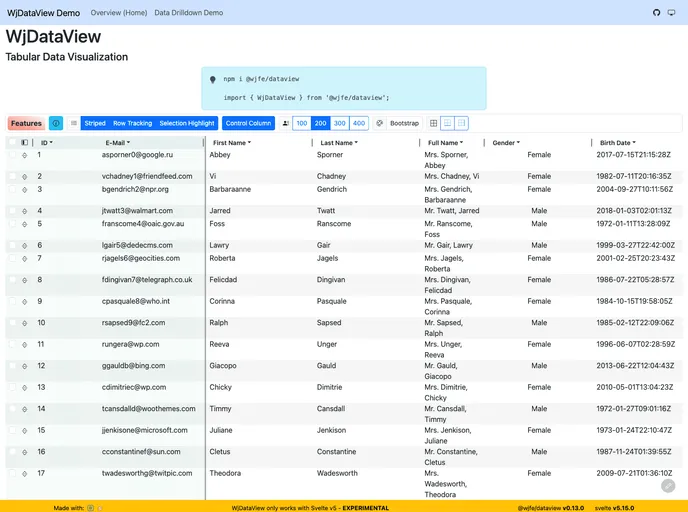Click the info icon button beside Features

tap(56, 123)
